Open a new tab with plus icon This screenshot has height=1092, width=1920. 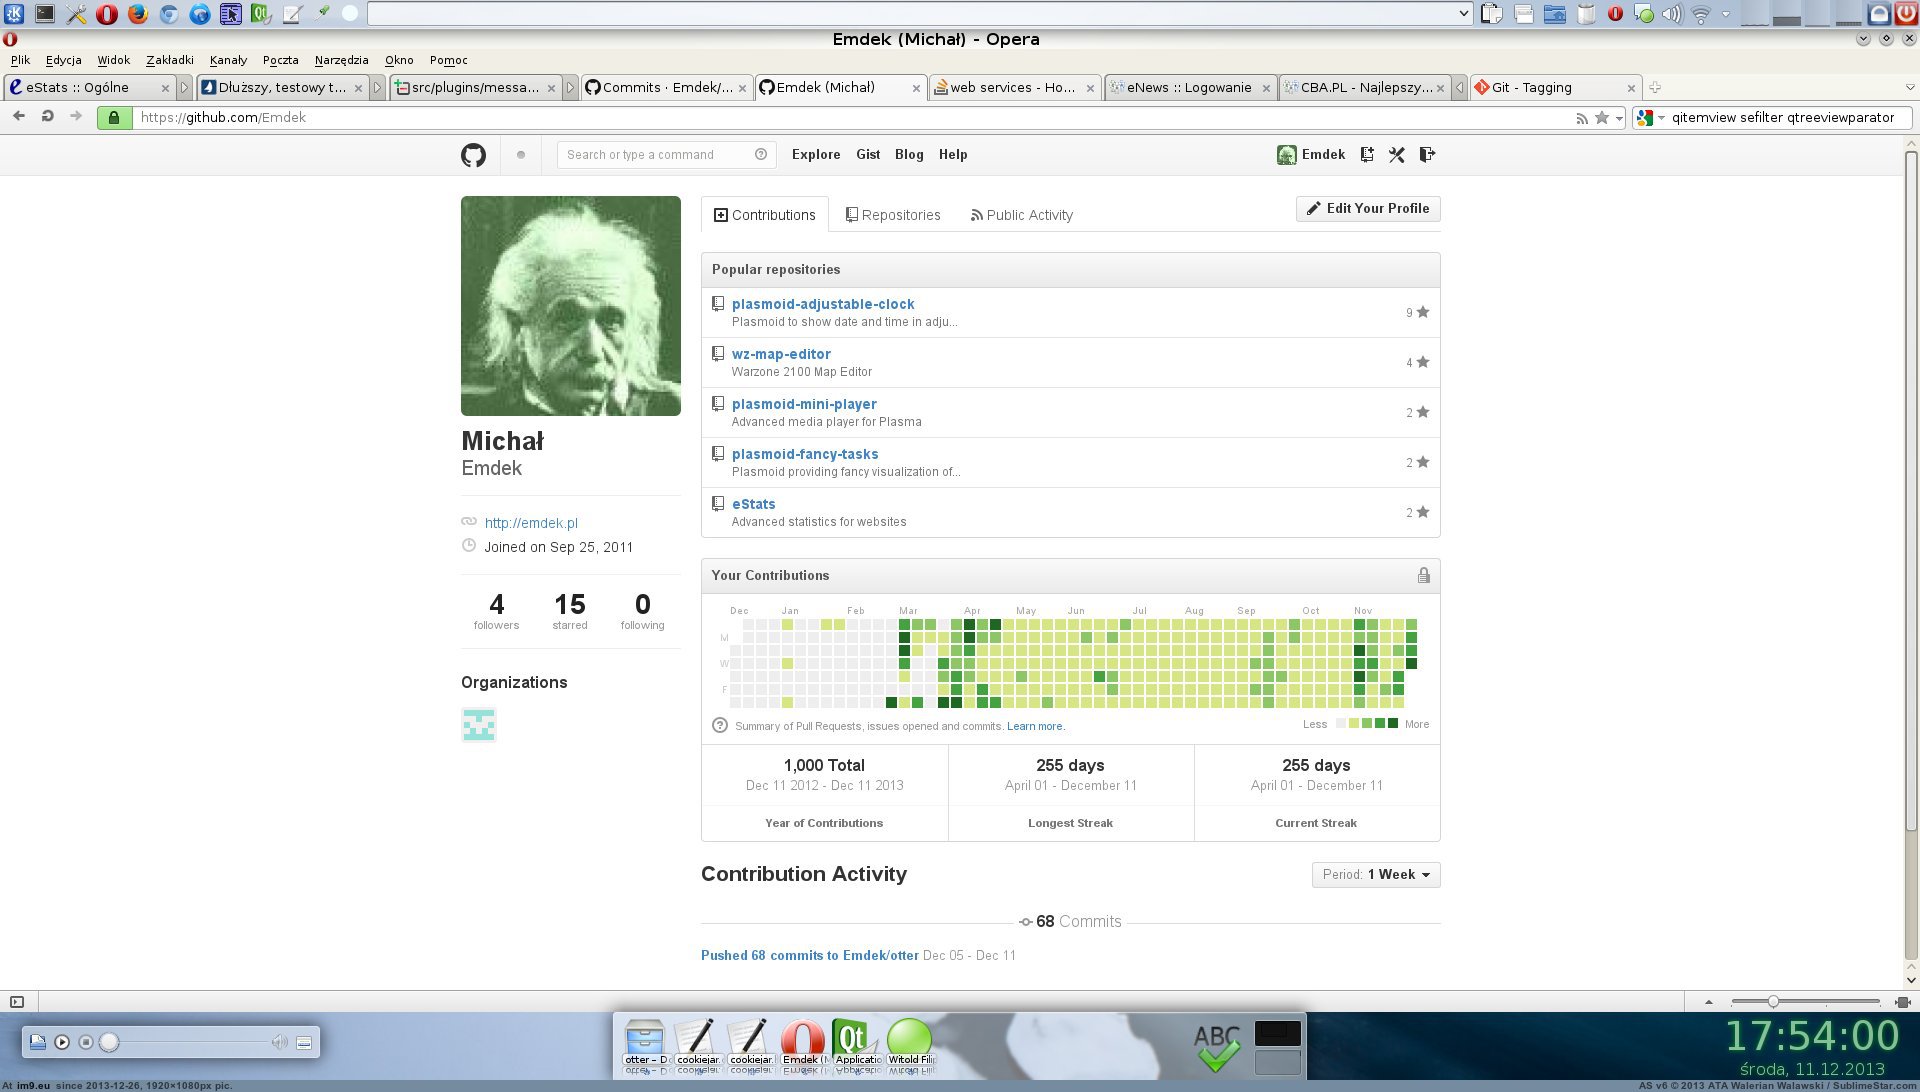(1655, 88)
